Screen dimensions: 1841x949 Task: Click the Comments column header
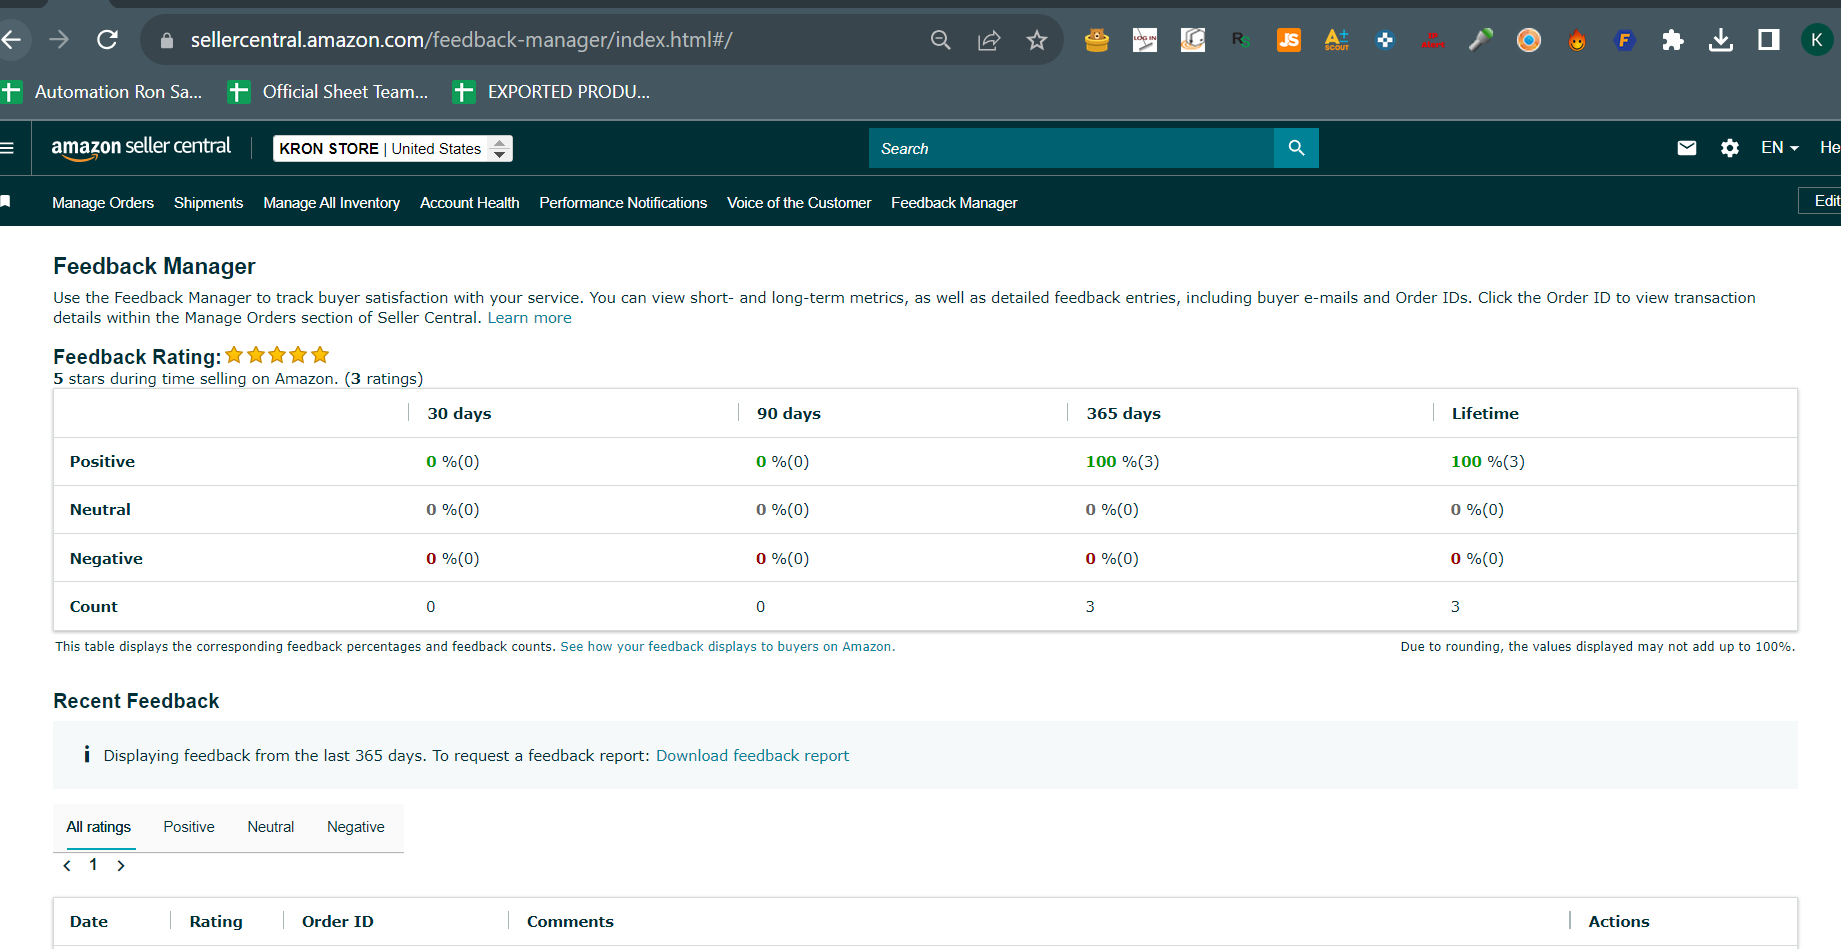click(x=570, y=922)
